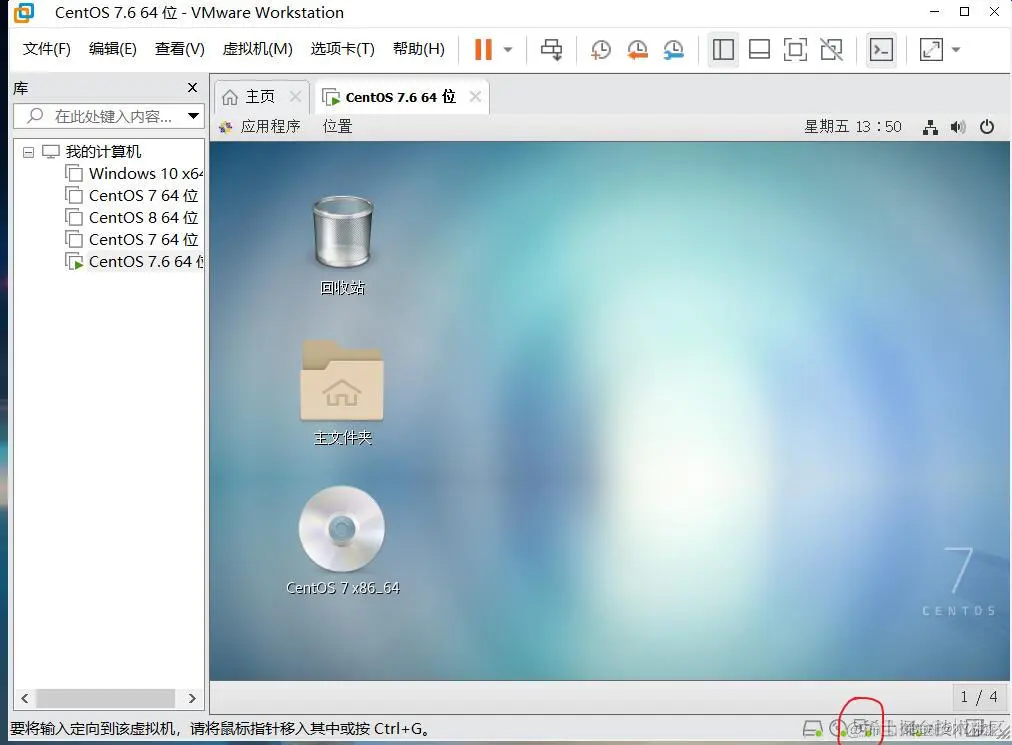Take a snapshot of this virtual machine
Image resolution: width=1012 pixels, height=745 pixels.
coord(601,49)
